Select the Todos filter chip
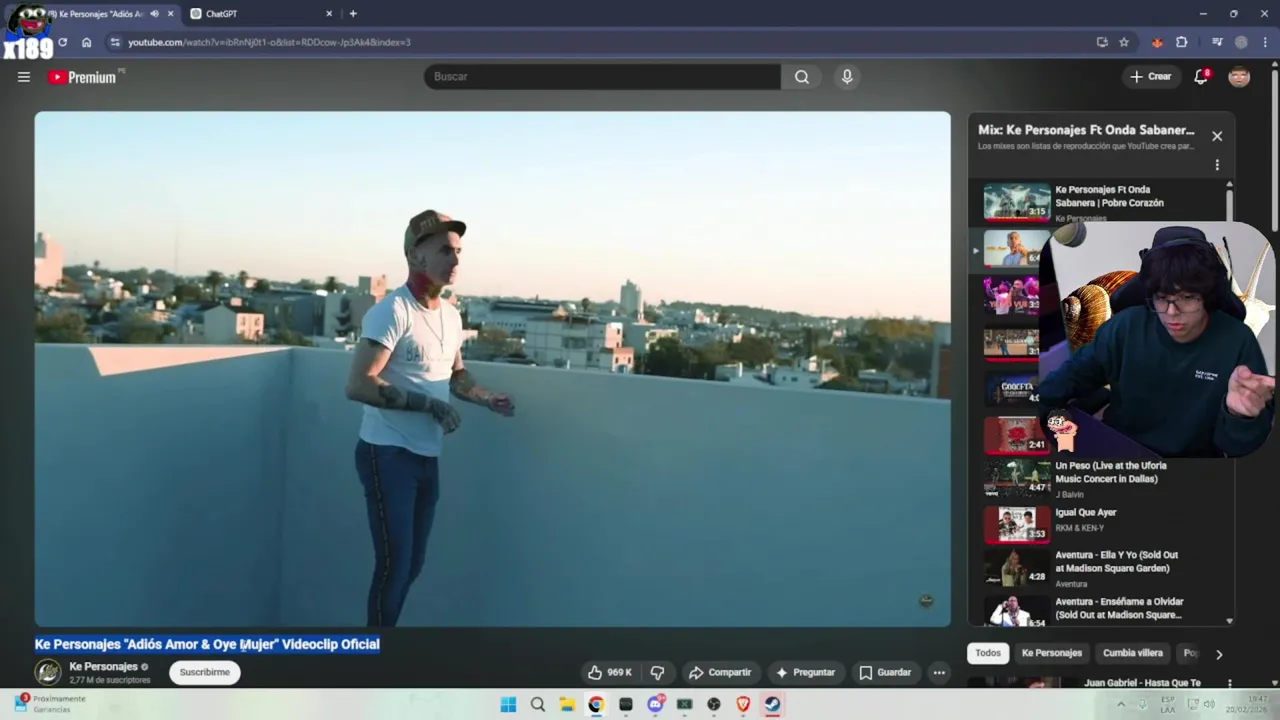Viewport: 1280px width, 720px height. pyautogui.click(x=988, y=653)
